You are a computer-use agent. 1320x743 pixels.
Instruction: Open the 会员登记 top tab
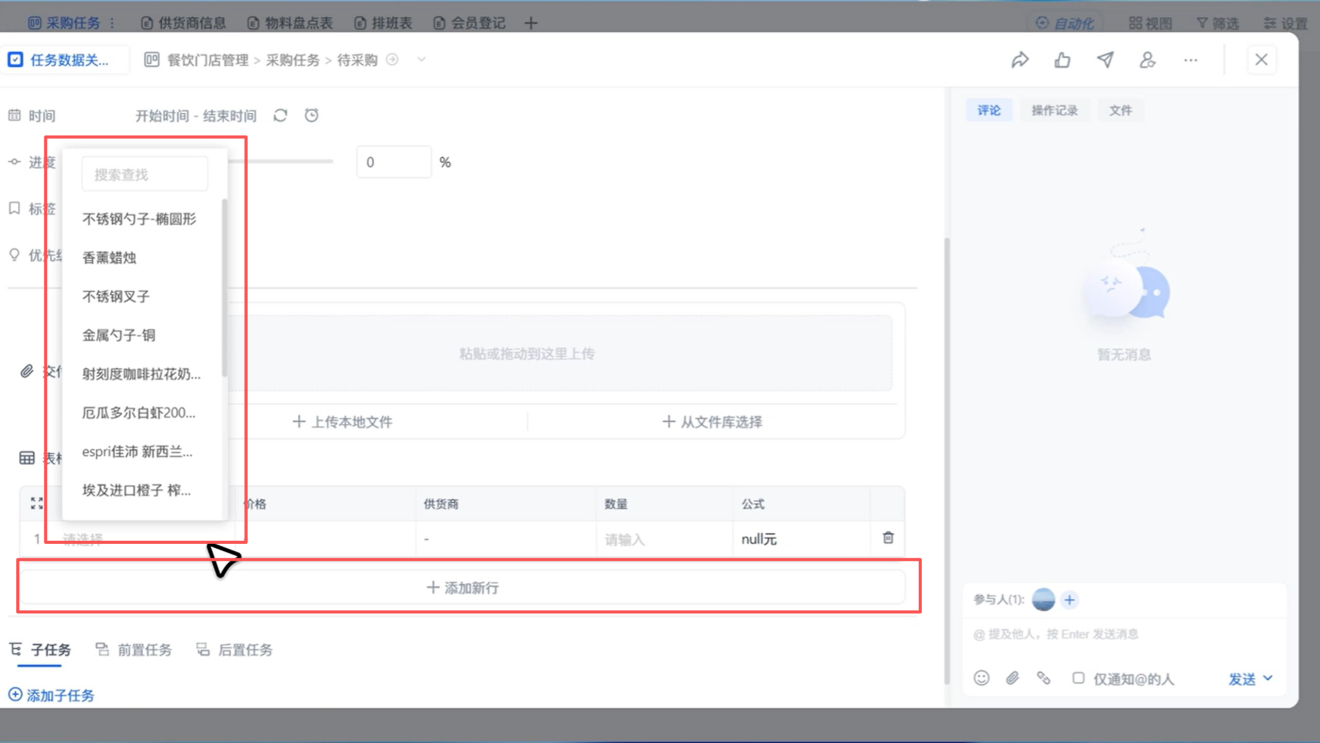pyautogui.click(x=469, y=22)
